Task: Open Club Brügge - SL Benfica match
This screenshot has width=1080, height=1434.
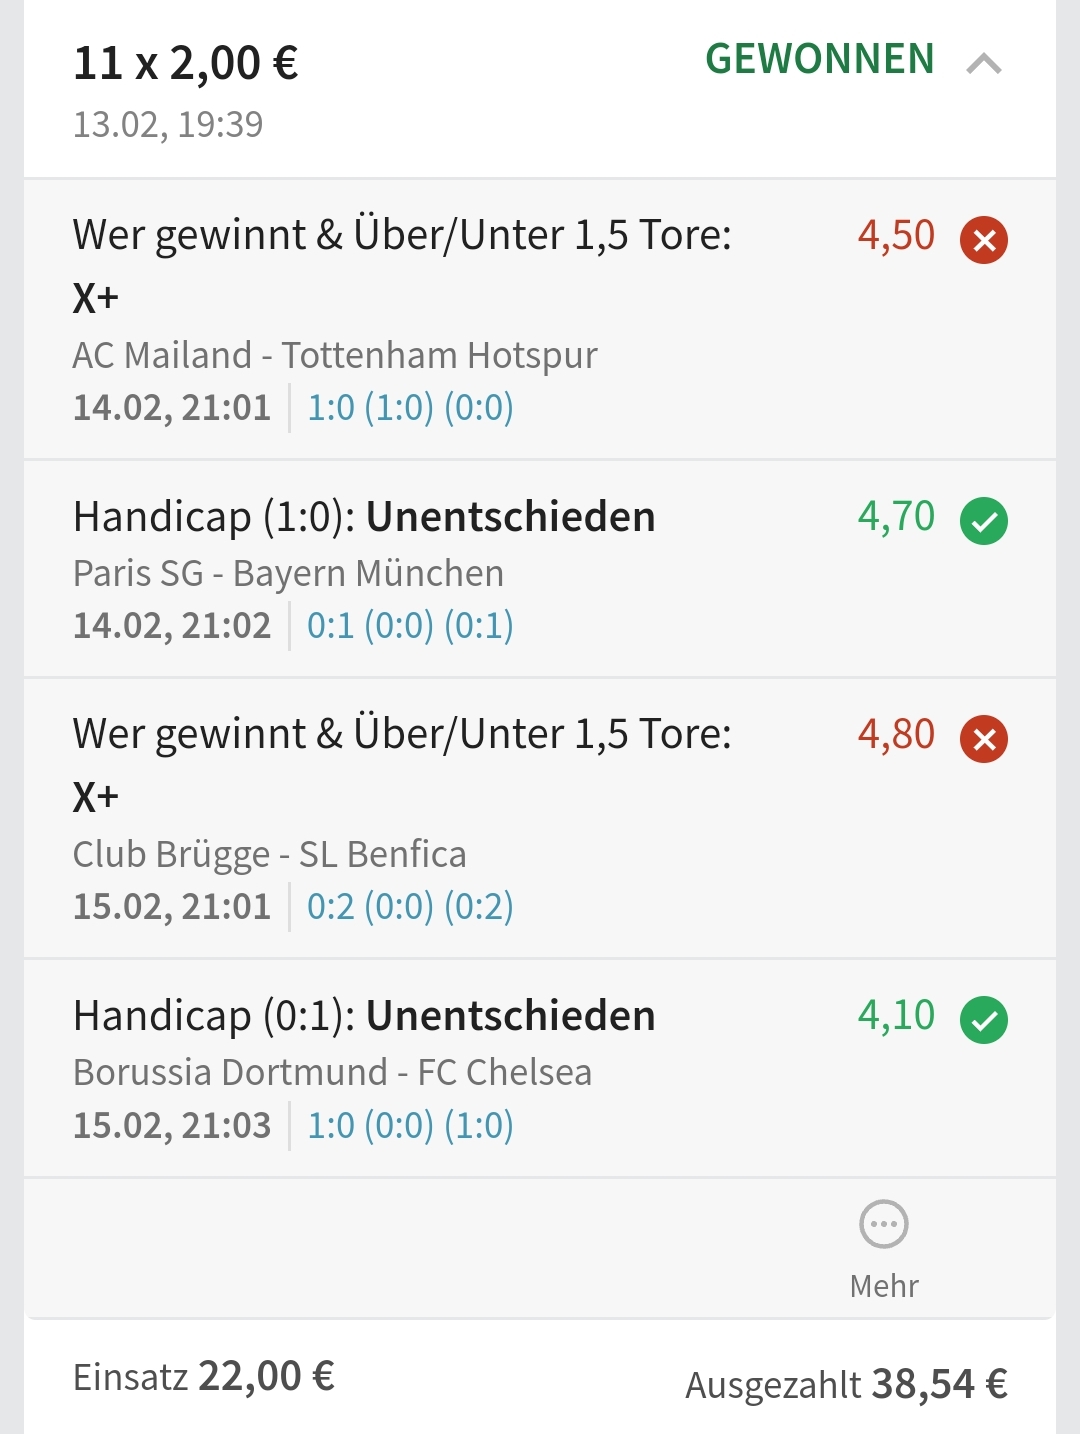Action: click(269, 855)
